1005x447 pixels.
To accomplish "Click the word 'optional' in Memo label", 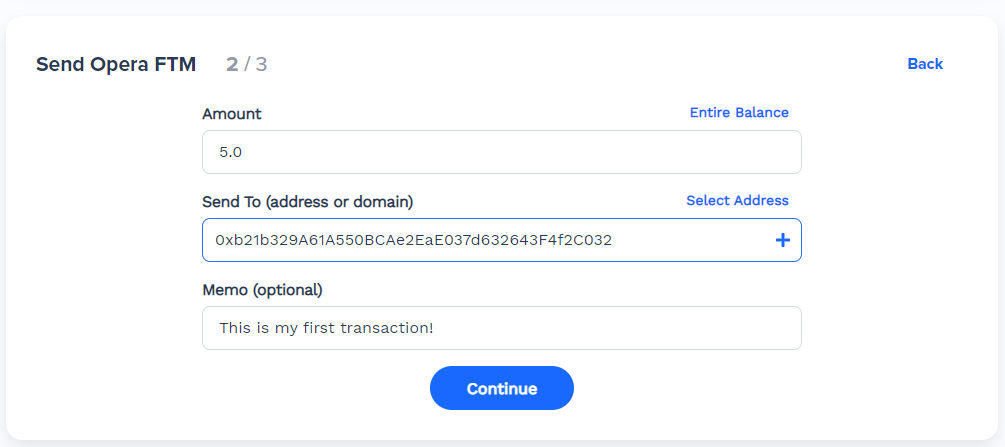I will [288, 290].
